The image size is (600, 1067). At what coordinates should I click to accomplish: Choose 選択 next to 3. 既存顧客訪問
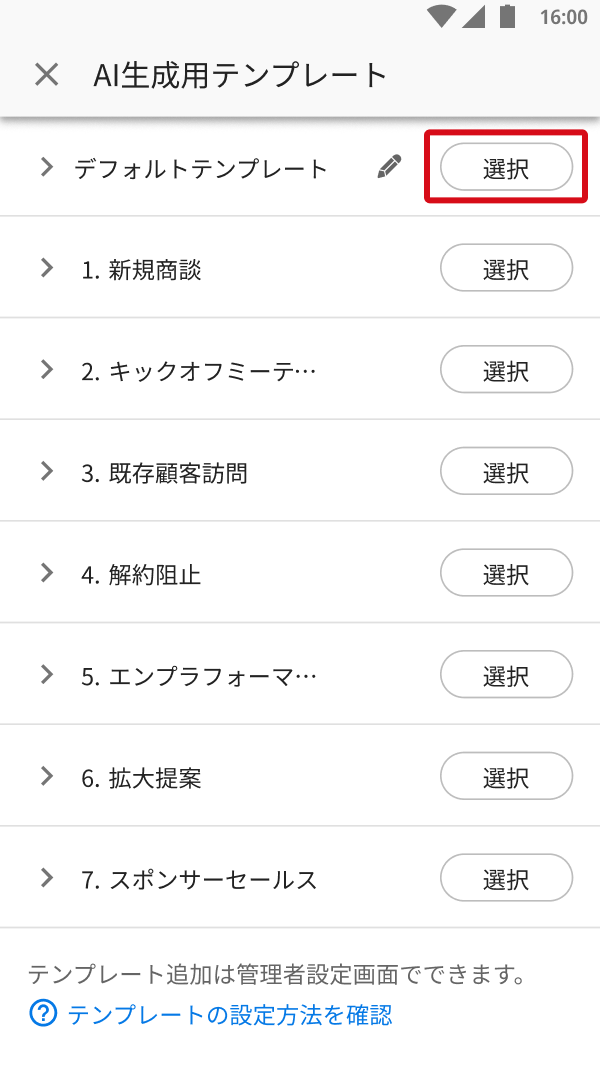click(x=506, y=472)
